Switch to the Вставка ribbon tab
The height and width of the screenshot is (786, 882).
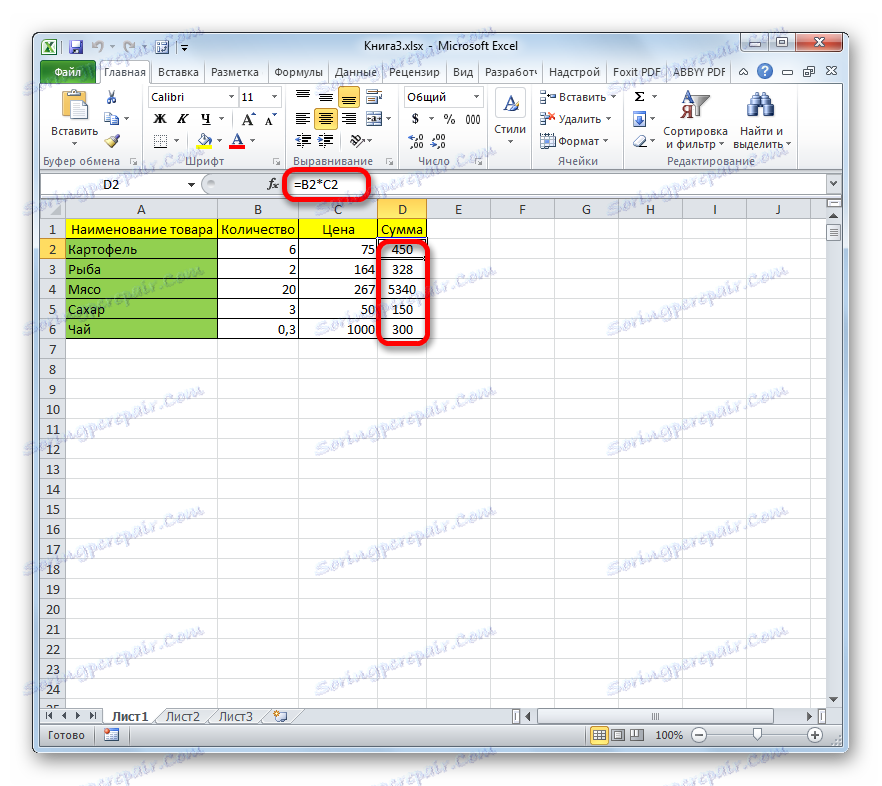pyautogui.click(x=178, y=72)
